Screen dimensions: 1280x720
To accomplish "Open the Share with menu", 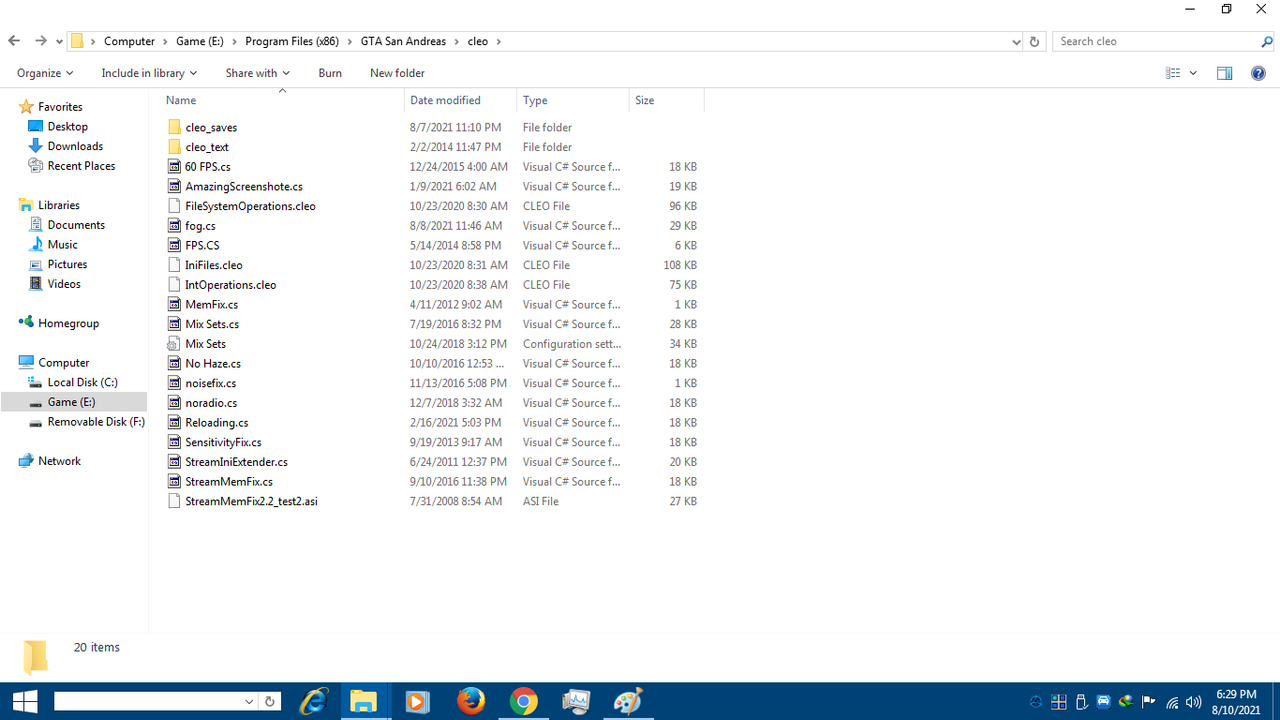I will tap(257, 73).
